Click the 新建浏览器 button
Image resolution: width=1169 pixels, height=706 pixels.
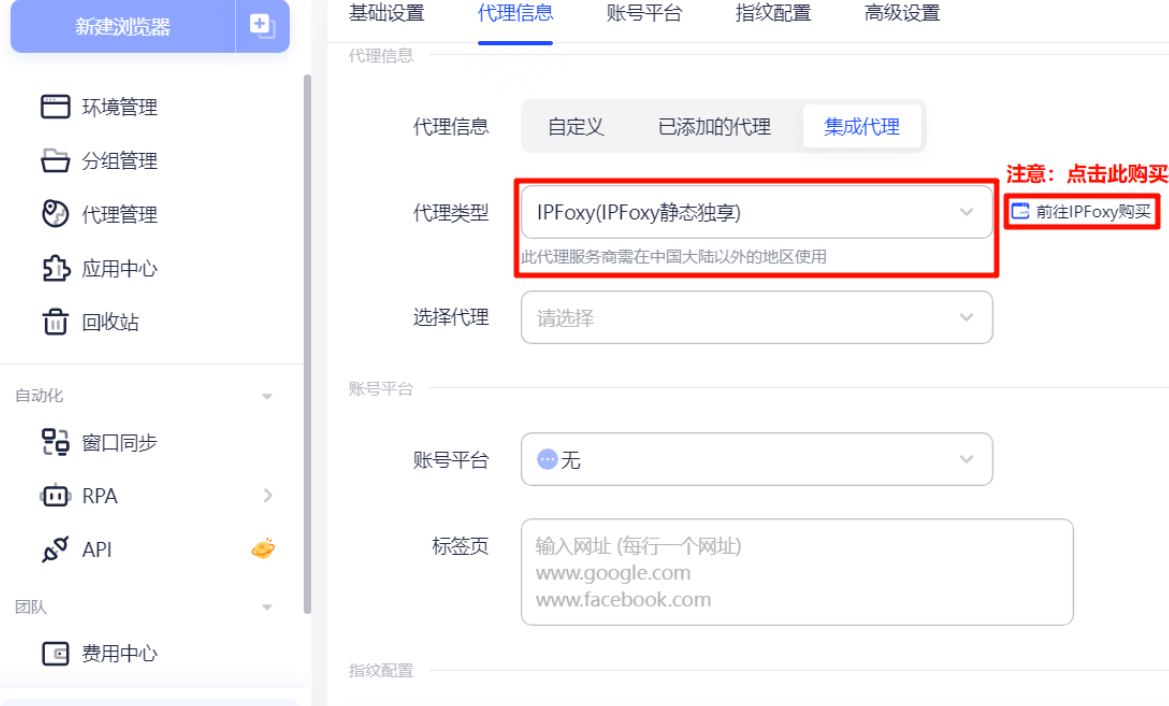(x=123, y=26)
